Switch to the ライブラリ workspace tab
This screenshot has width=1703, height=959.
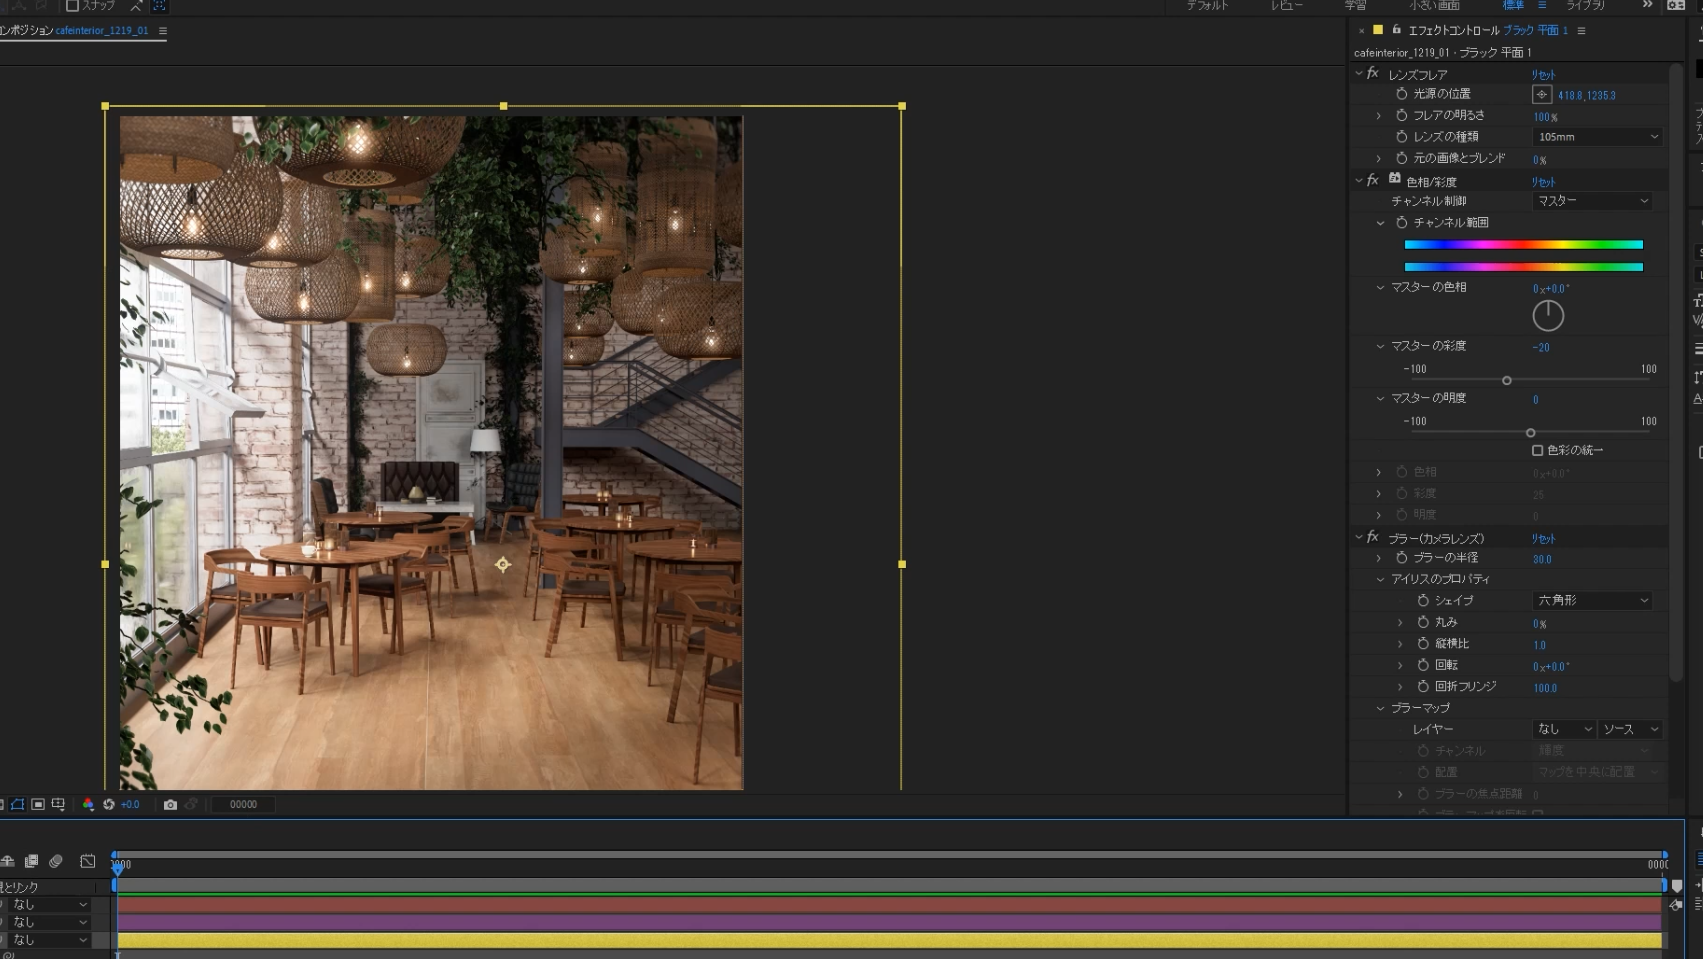tap(1585, 6)
